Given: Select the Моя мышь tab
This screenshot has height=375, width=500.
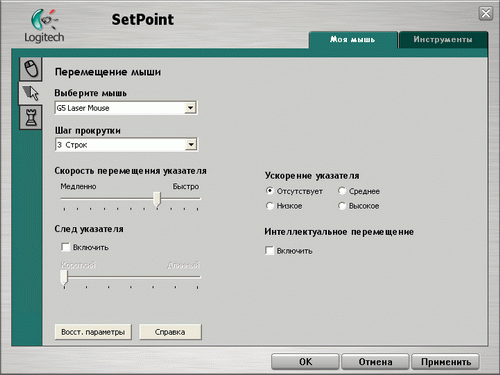Looking at the screenshot, I should (353, 40).
